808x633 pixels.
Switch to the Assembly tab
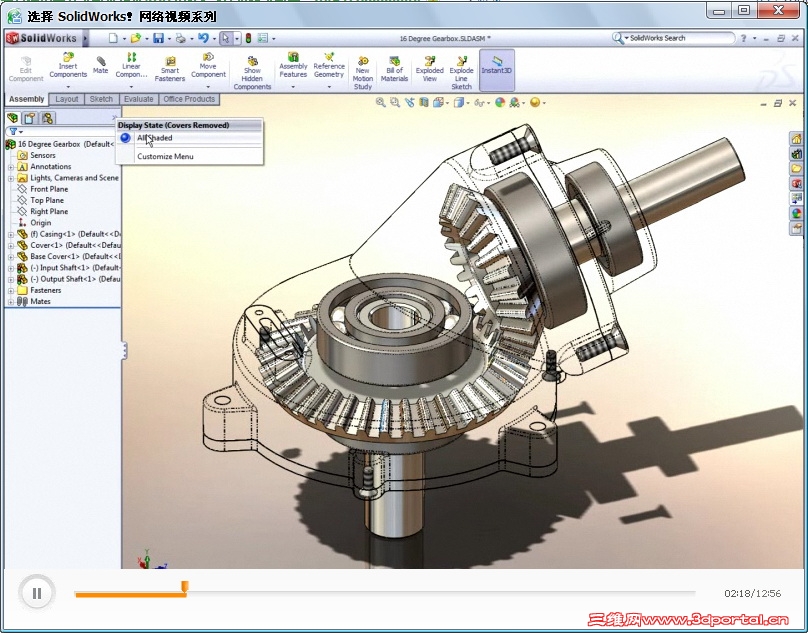pos(27,99)
